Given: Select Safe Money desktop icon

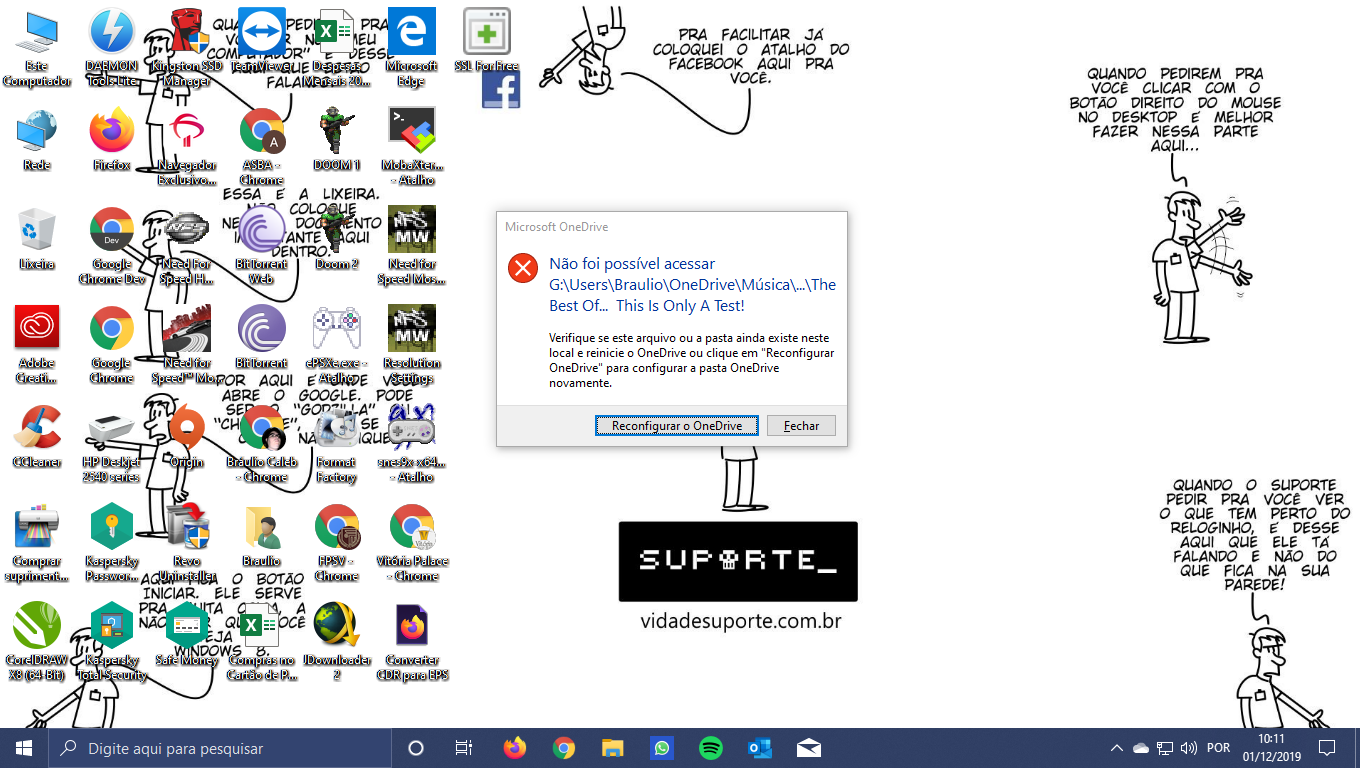Looking at the screenshot, I should pyautogui.click(x=187, y=636).
